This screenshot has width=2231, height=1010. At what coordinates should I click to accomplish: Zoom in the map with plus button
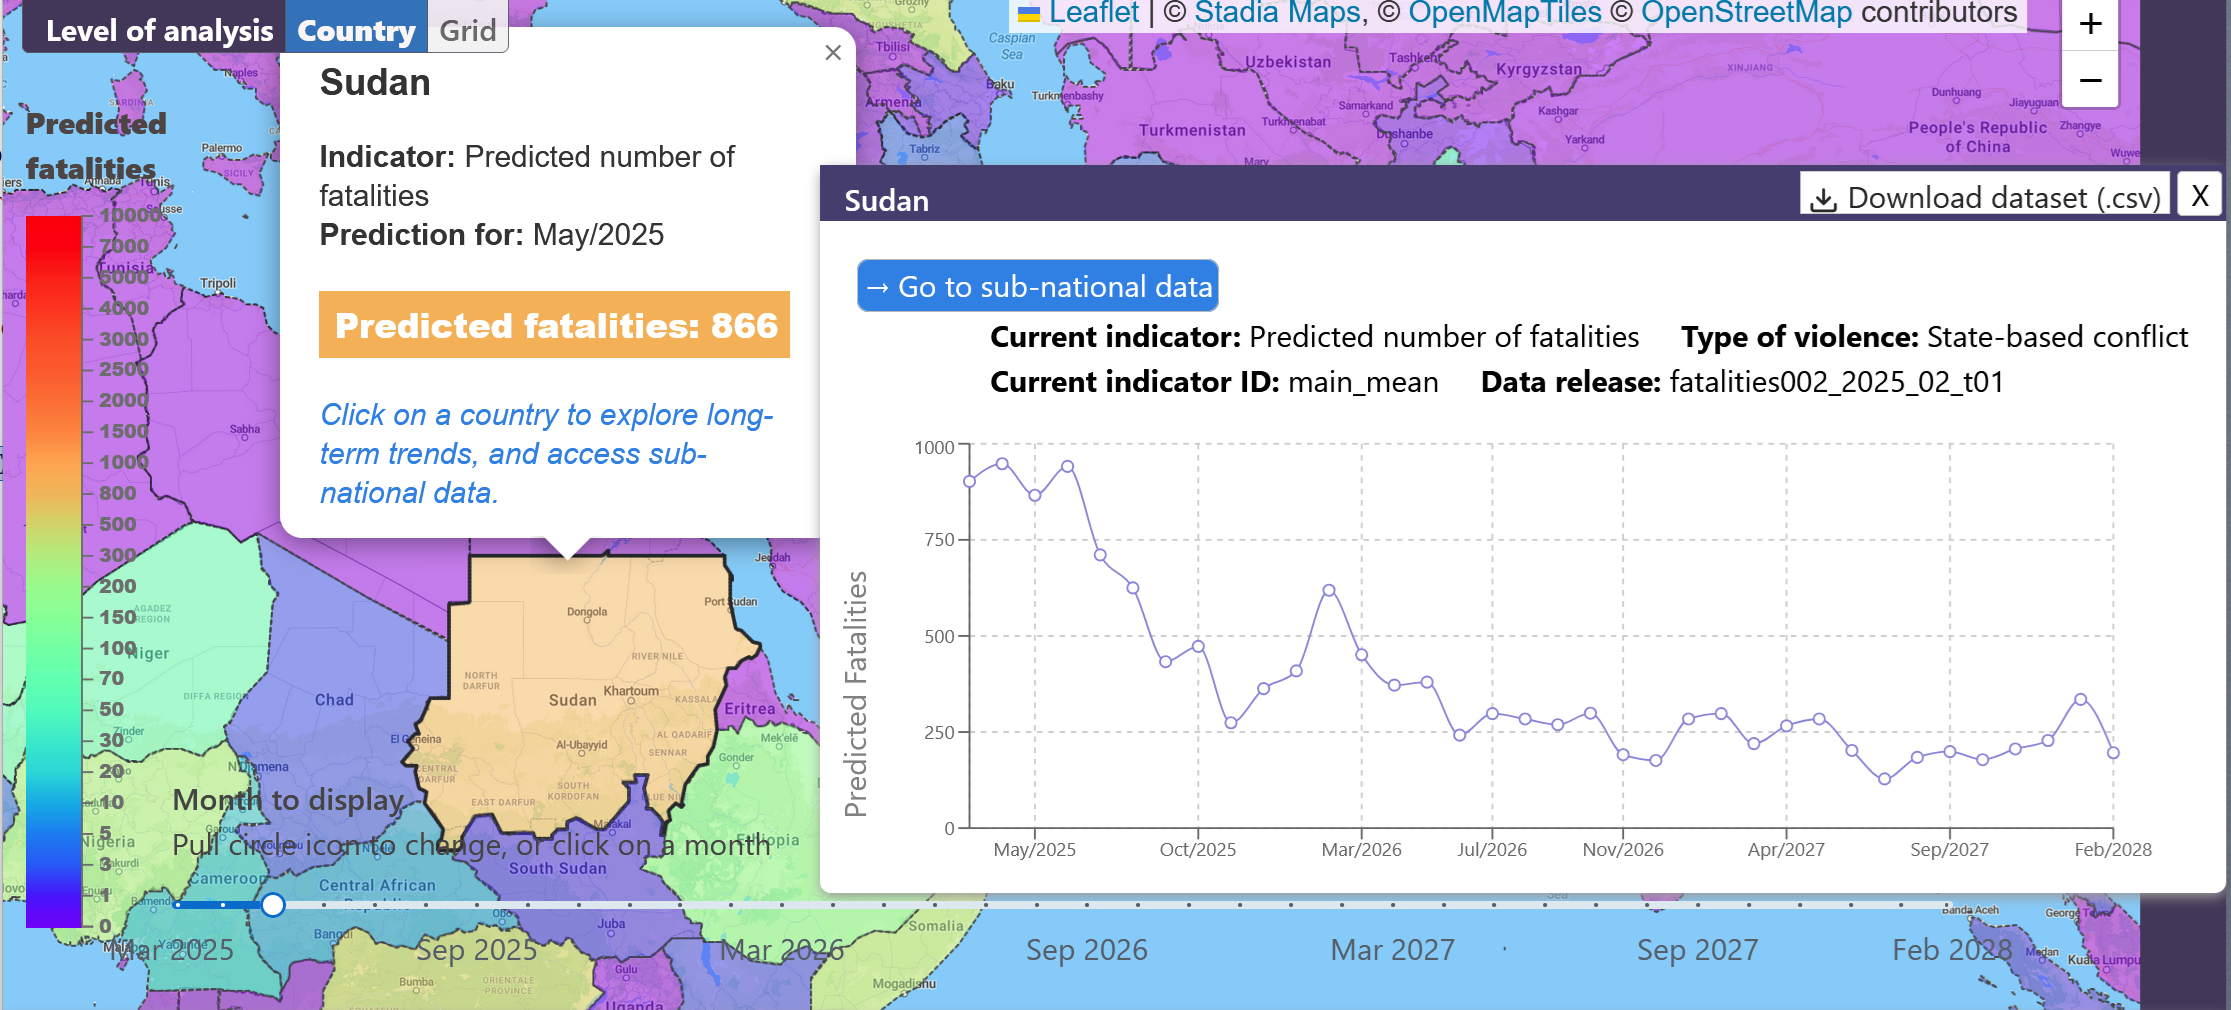[x=2090, y=24]
